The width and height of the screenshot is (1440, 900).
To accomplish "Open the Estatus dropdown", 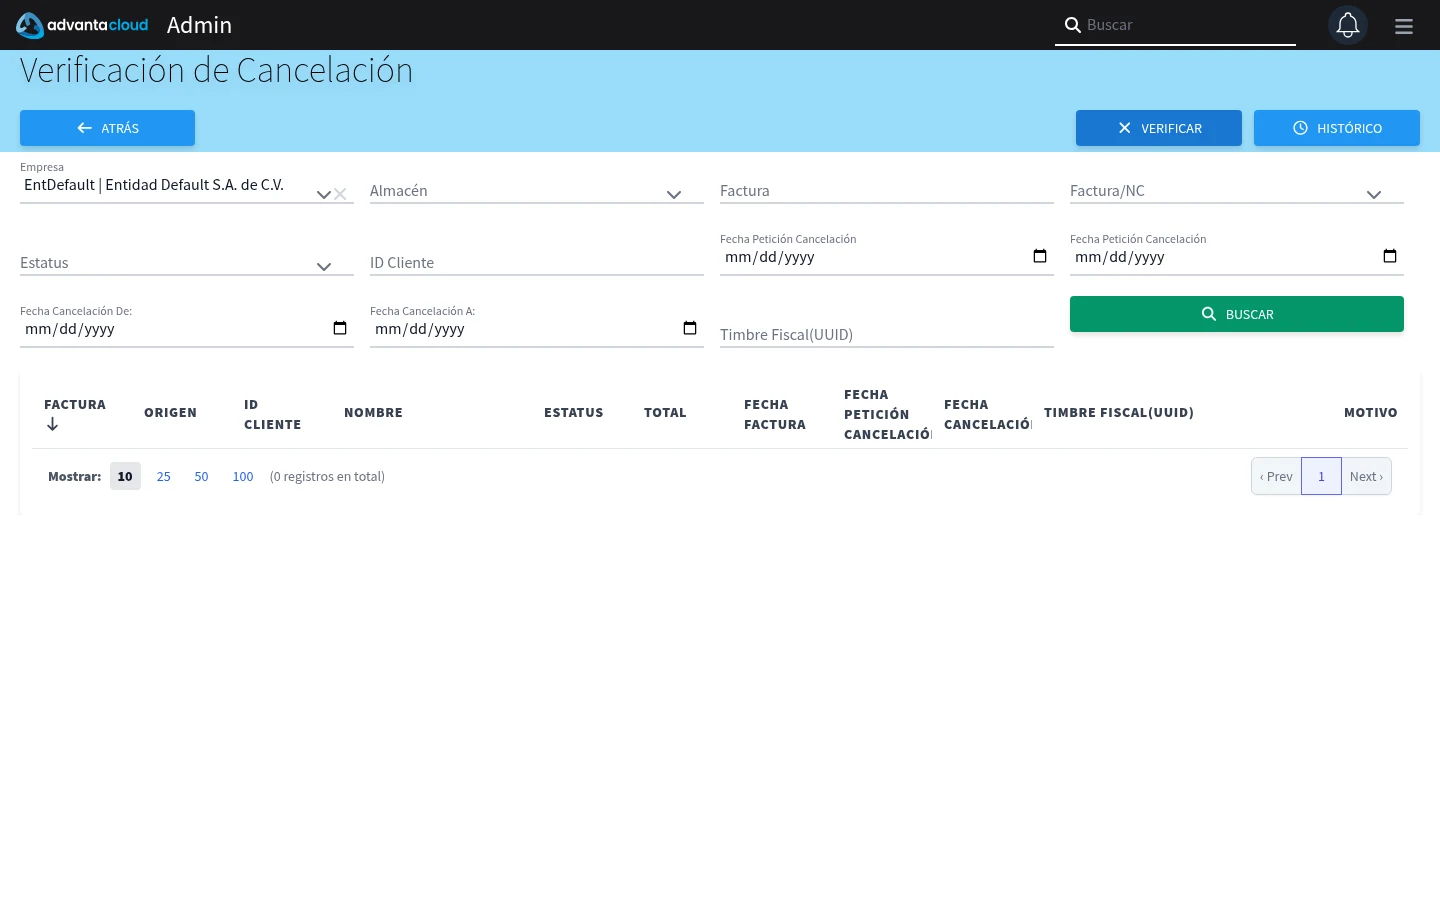I will tap(324, 266).
